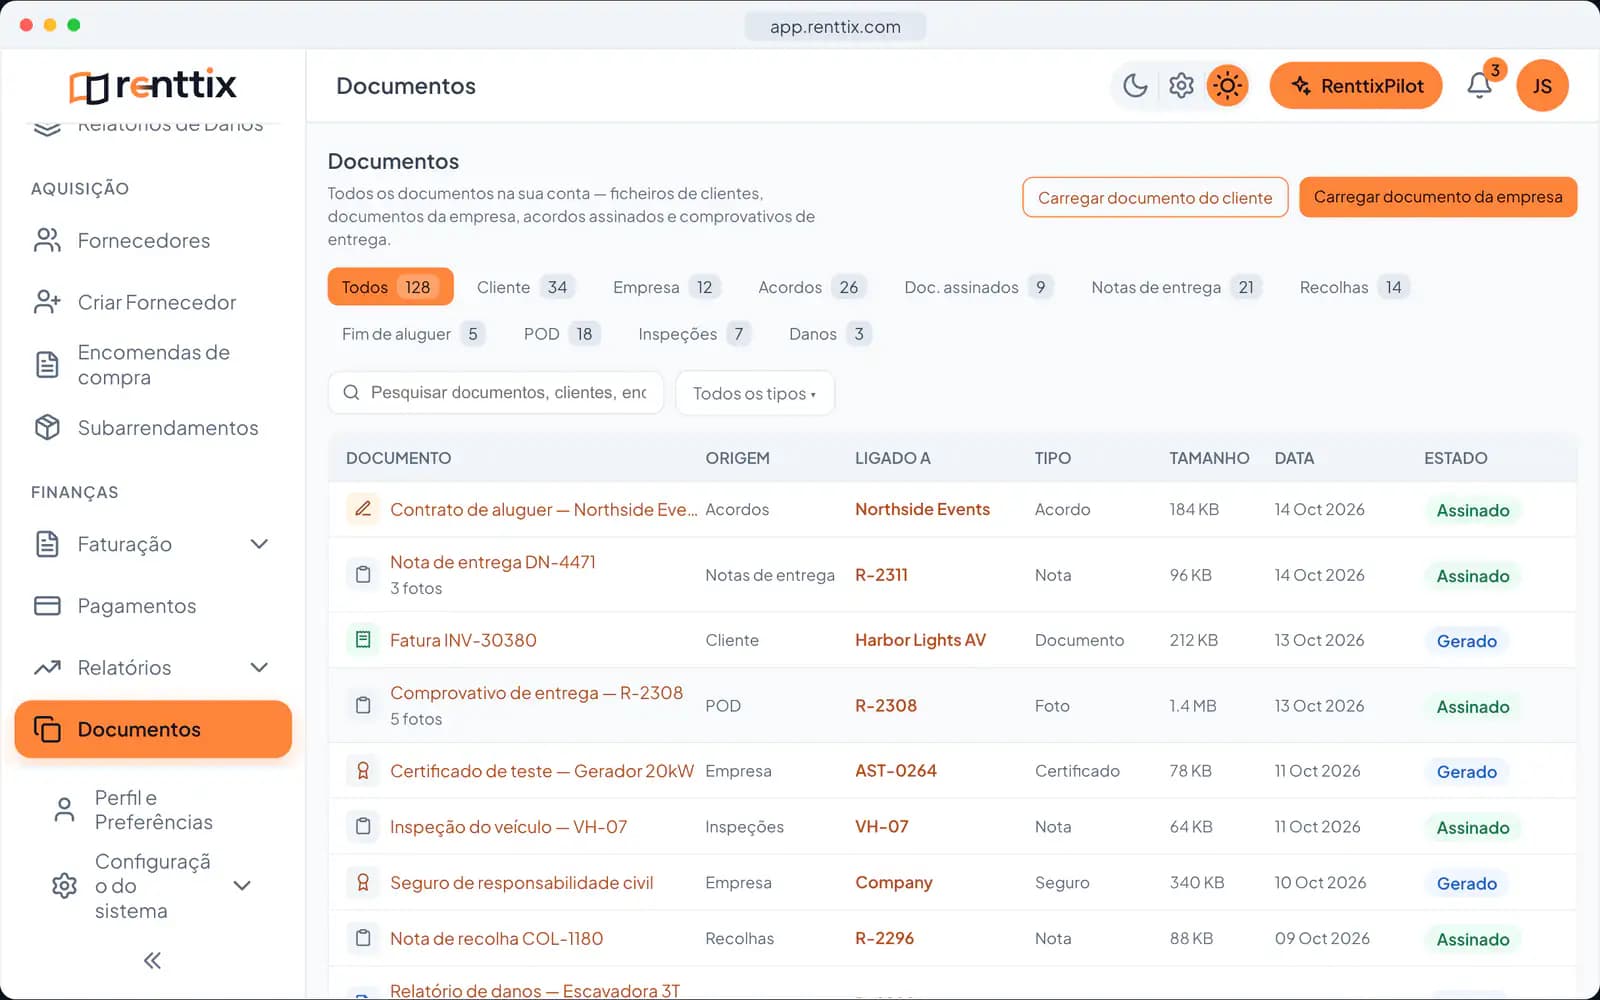Open the Danos tab
The image size is (1600, 1000).
pos(829,334)
